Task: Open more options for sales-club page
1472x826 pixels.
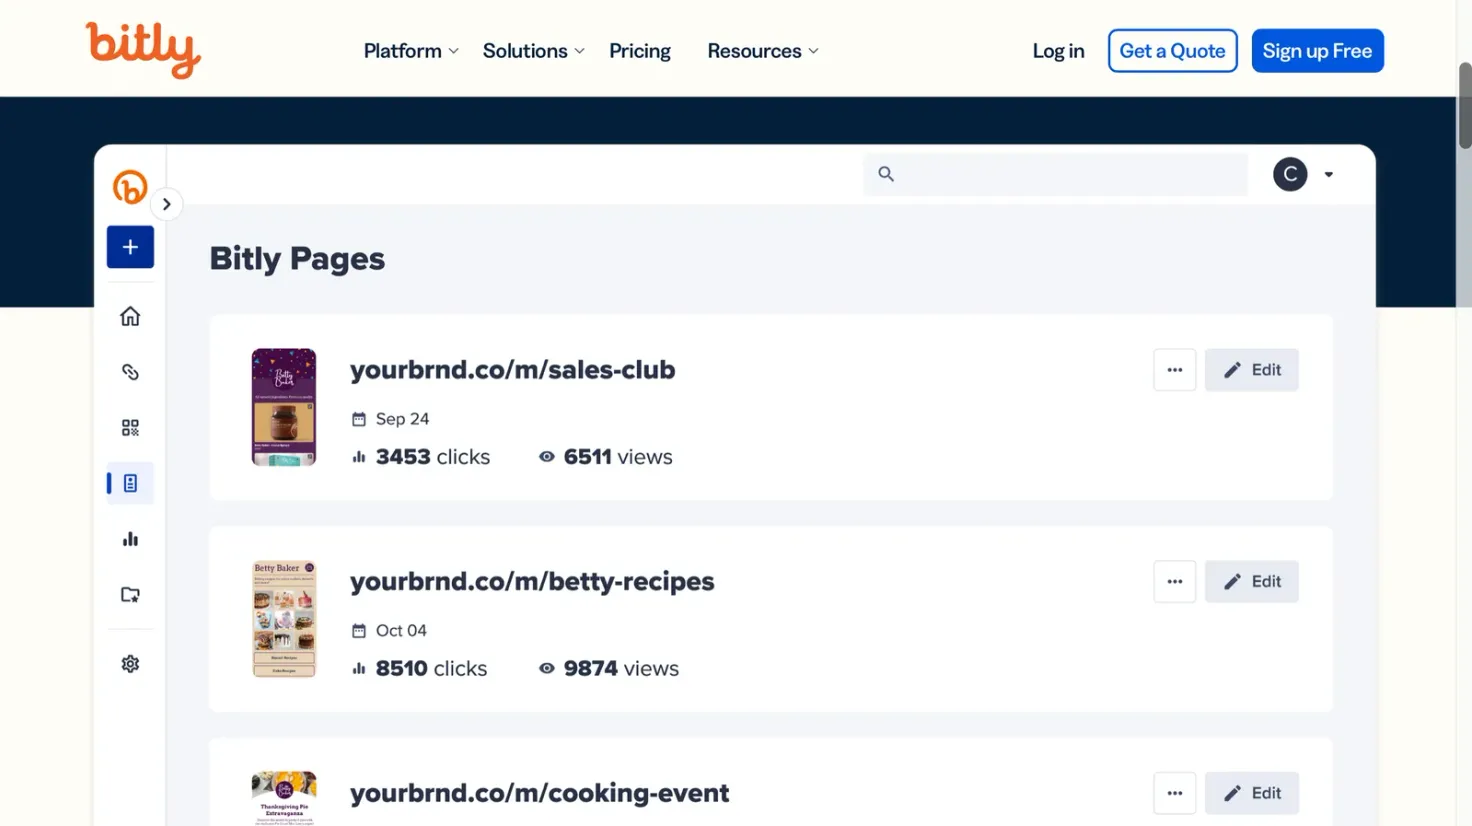Action: (x=1175, y=370)
